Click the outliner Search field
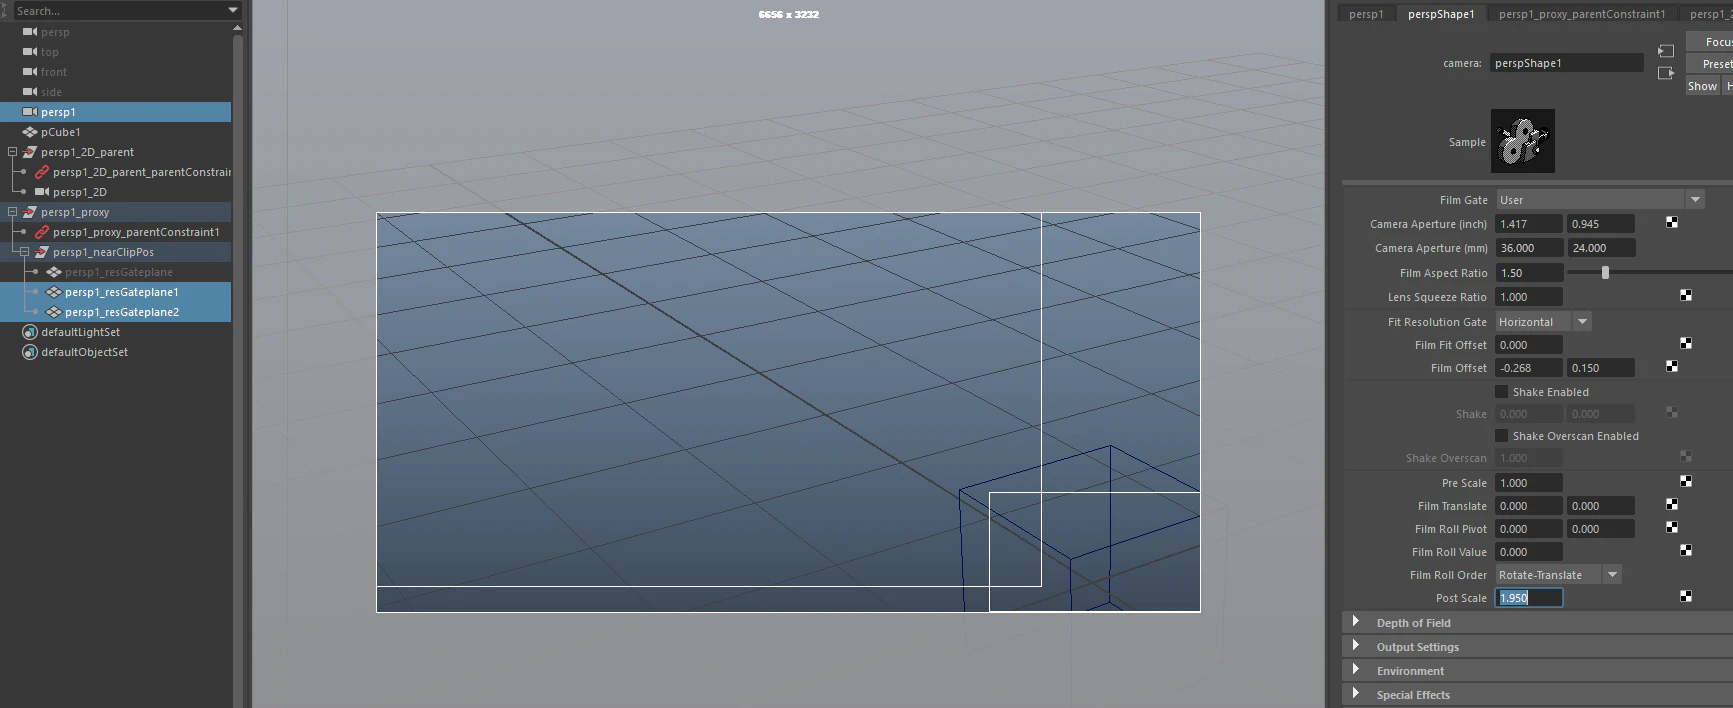Image resolution: width=1733 pixels, height=708 pixels. [x=119, y=10]
